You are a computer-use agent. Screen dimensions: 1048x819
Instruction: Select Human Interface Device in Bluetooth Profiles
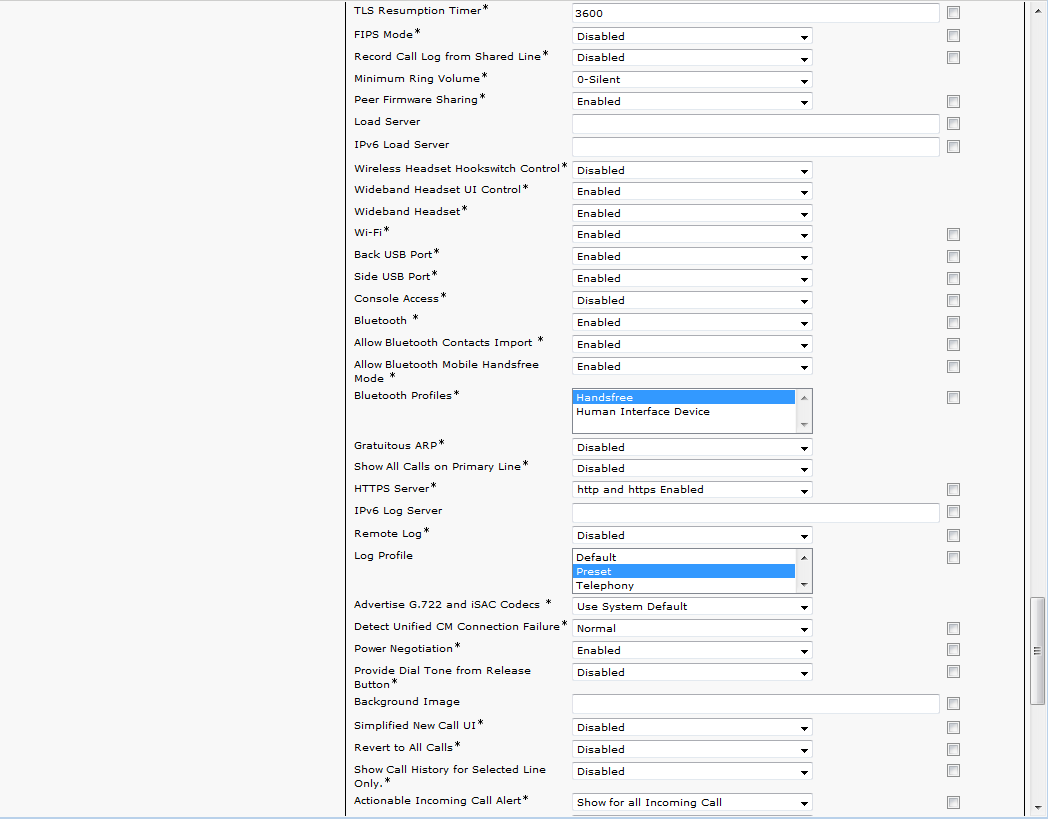683,412
